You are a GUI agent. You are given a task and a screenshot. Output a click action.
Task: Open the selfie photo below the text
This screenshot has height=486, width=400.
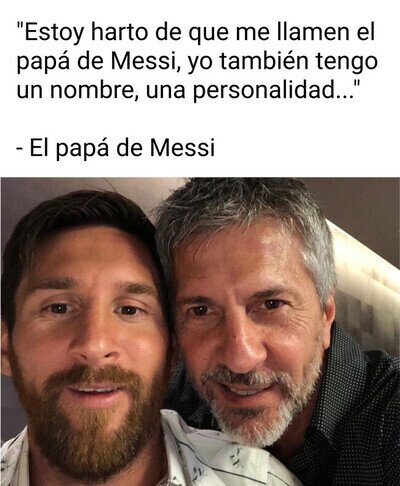coord(200,331)
